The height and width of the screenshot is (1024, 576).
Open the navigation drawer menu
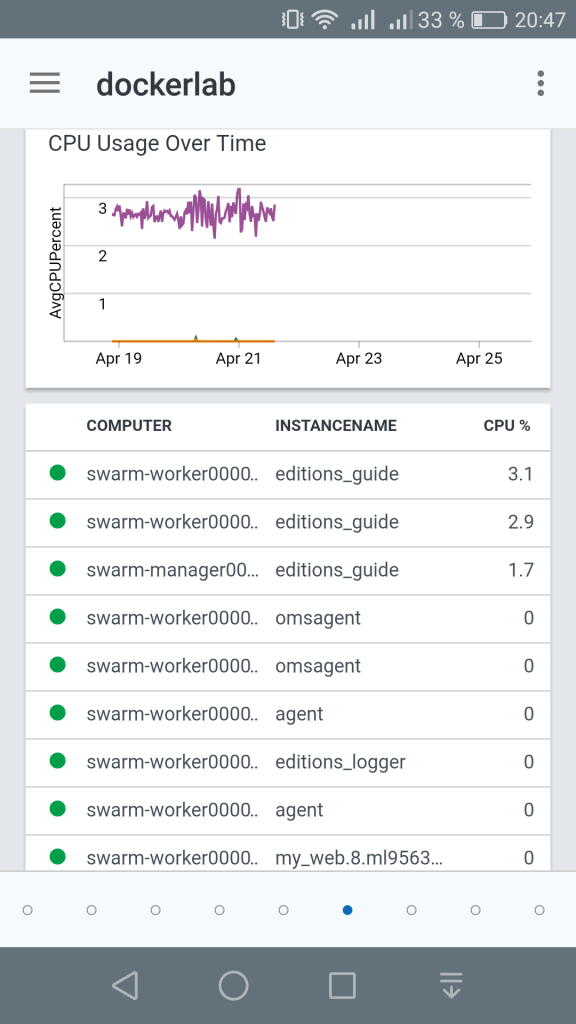click(x=44, y=83)
